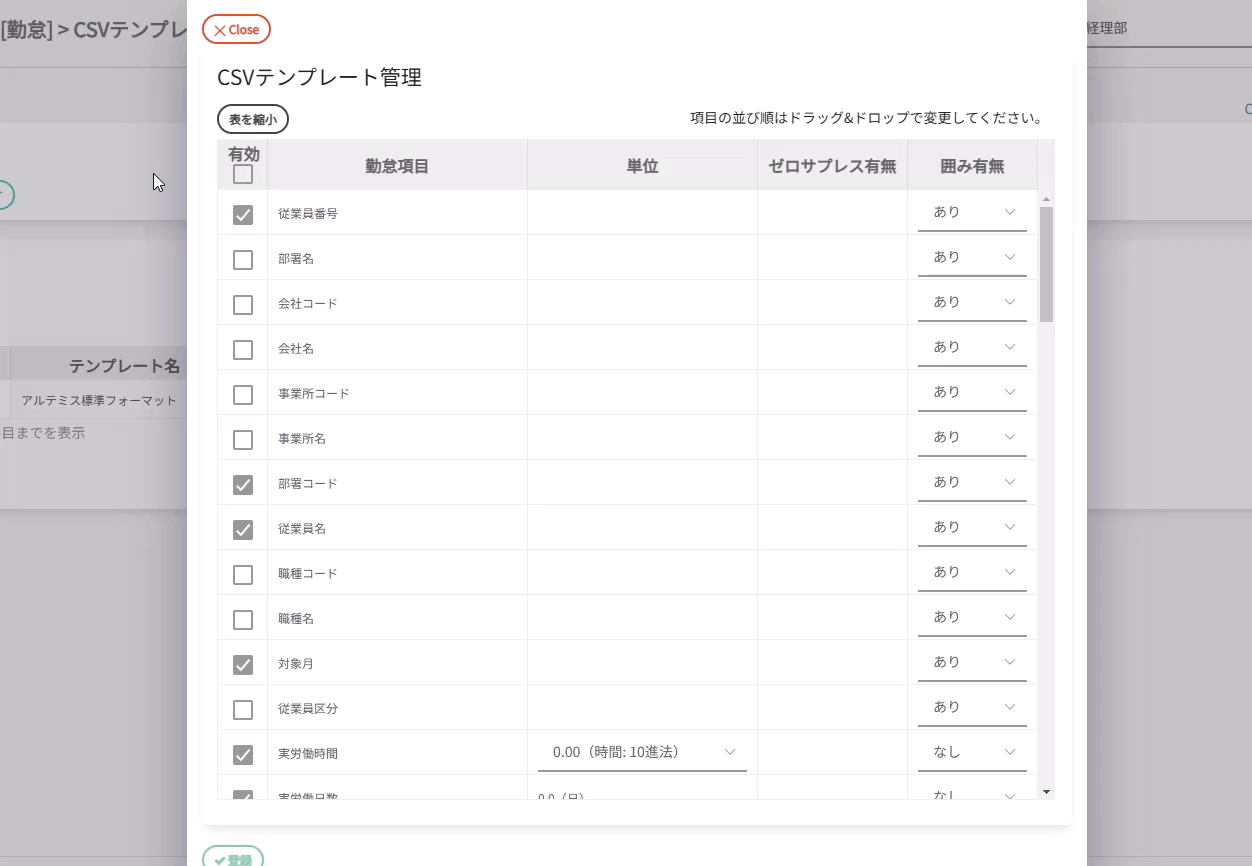Open 囲み有無 dropdown for 従業員番号
Viewport: 1252px width, 866px height.
tap(972, 212)
